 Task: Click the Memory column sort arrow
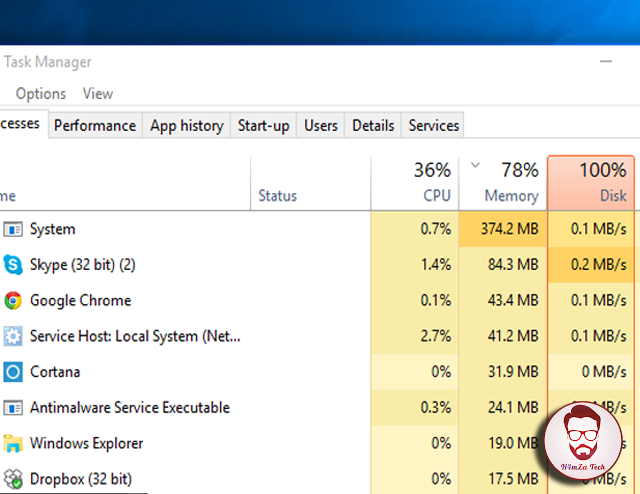click(475, 165)
